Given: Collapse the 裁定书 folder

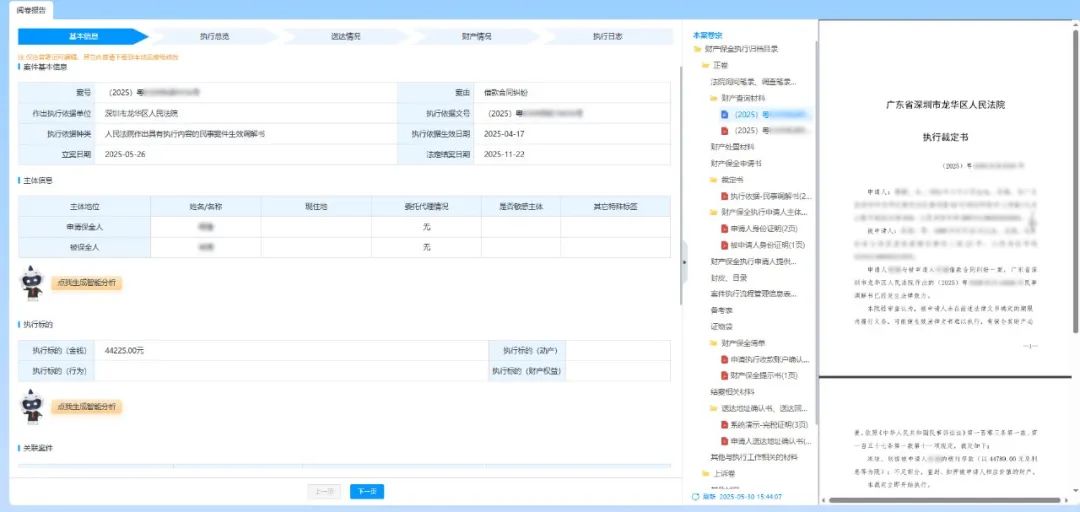Looking at the screenshot, I should coord(714,179).
